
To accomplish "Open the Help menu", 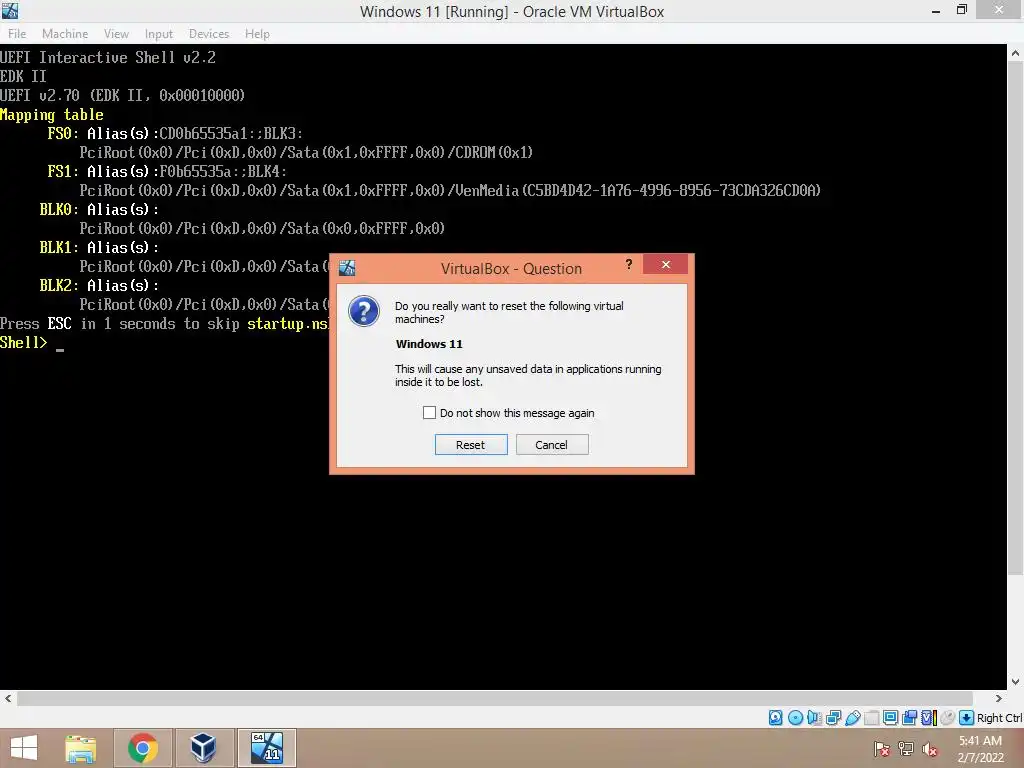I will click(x=257, y=34).
